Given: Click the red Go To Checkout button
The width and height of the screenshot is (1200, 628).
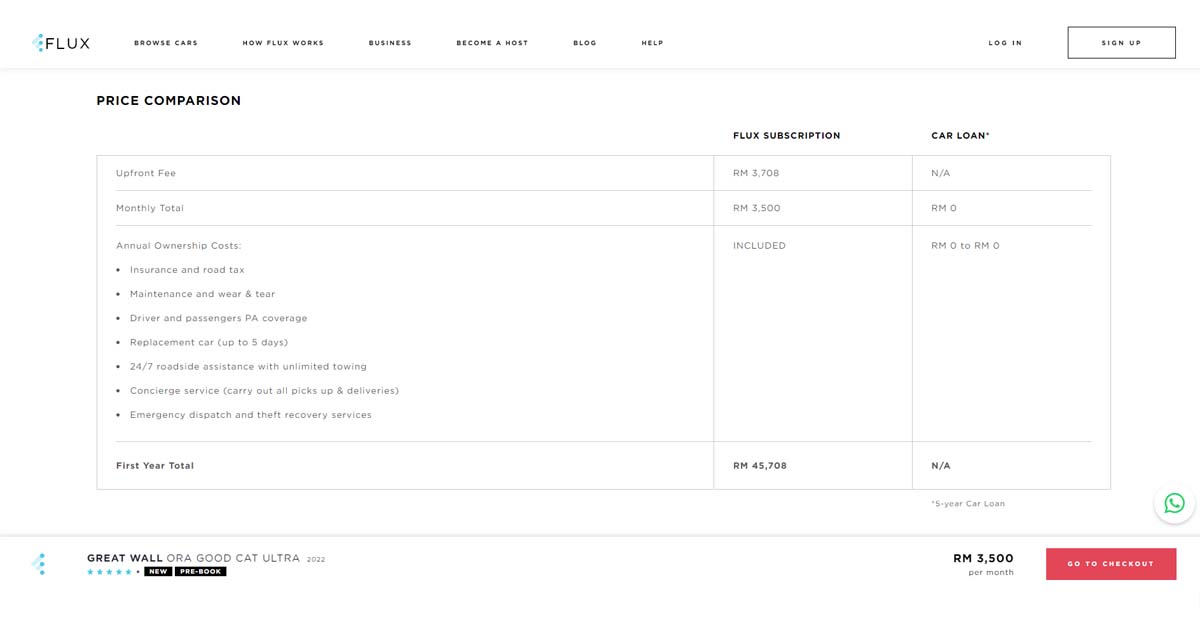Looking at the screenshot, I should tap(1110, 564).
